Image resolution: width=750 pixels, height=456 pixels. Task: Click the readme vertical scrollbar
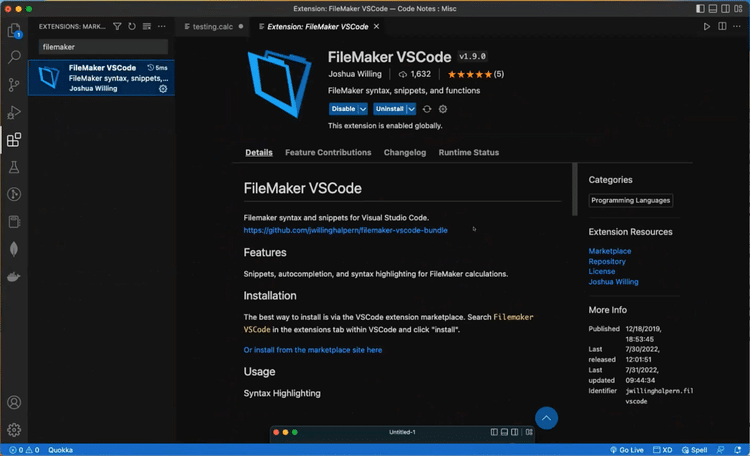(574, 189)
